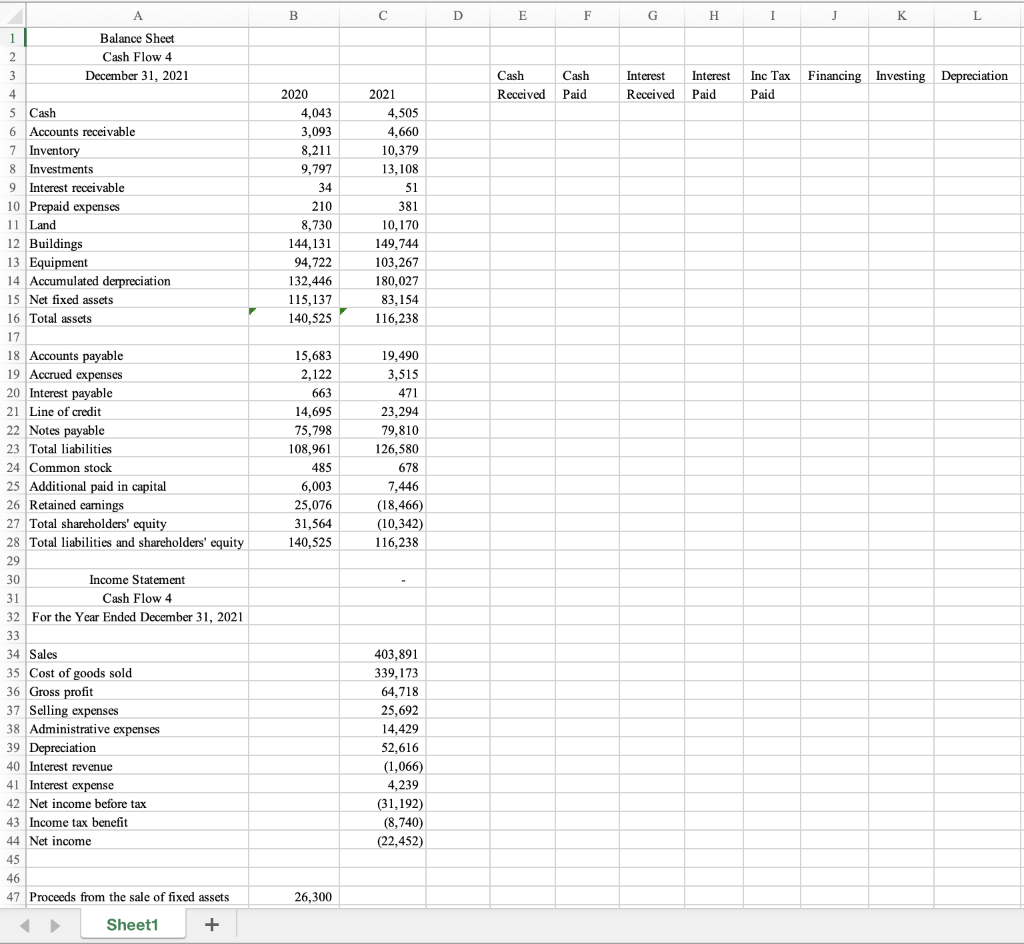The image size is (1024, 944).
Task: Click Additional paid in capital label
Action: [98, 486]
